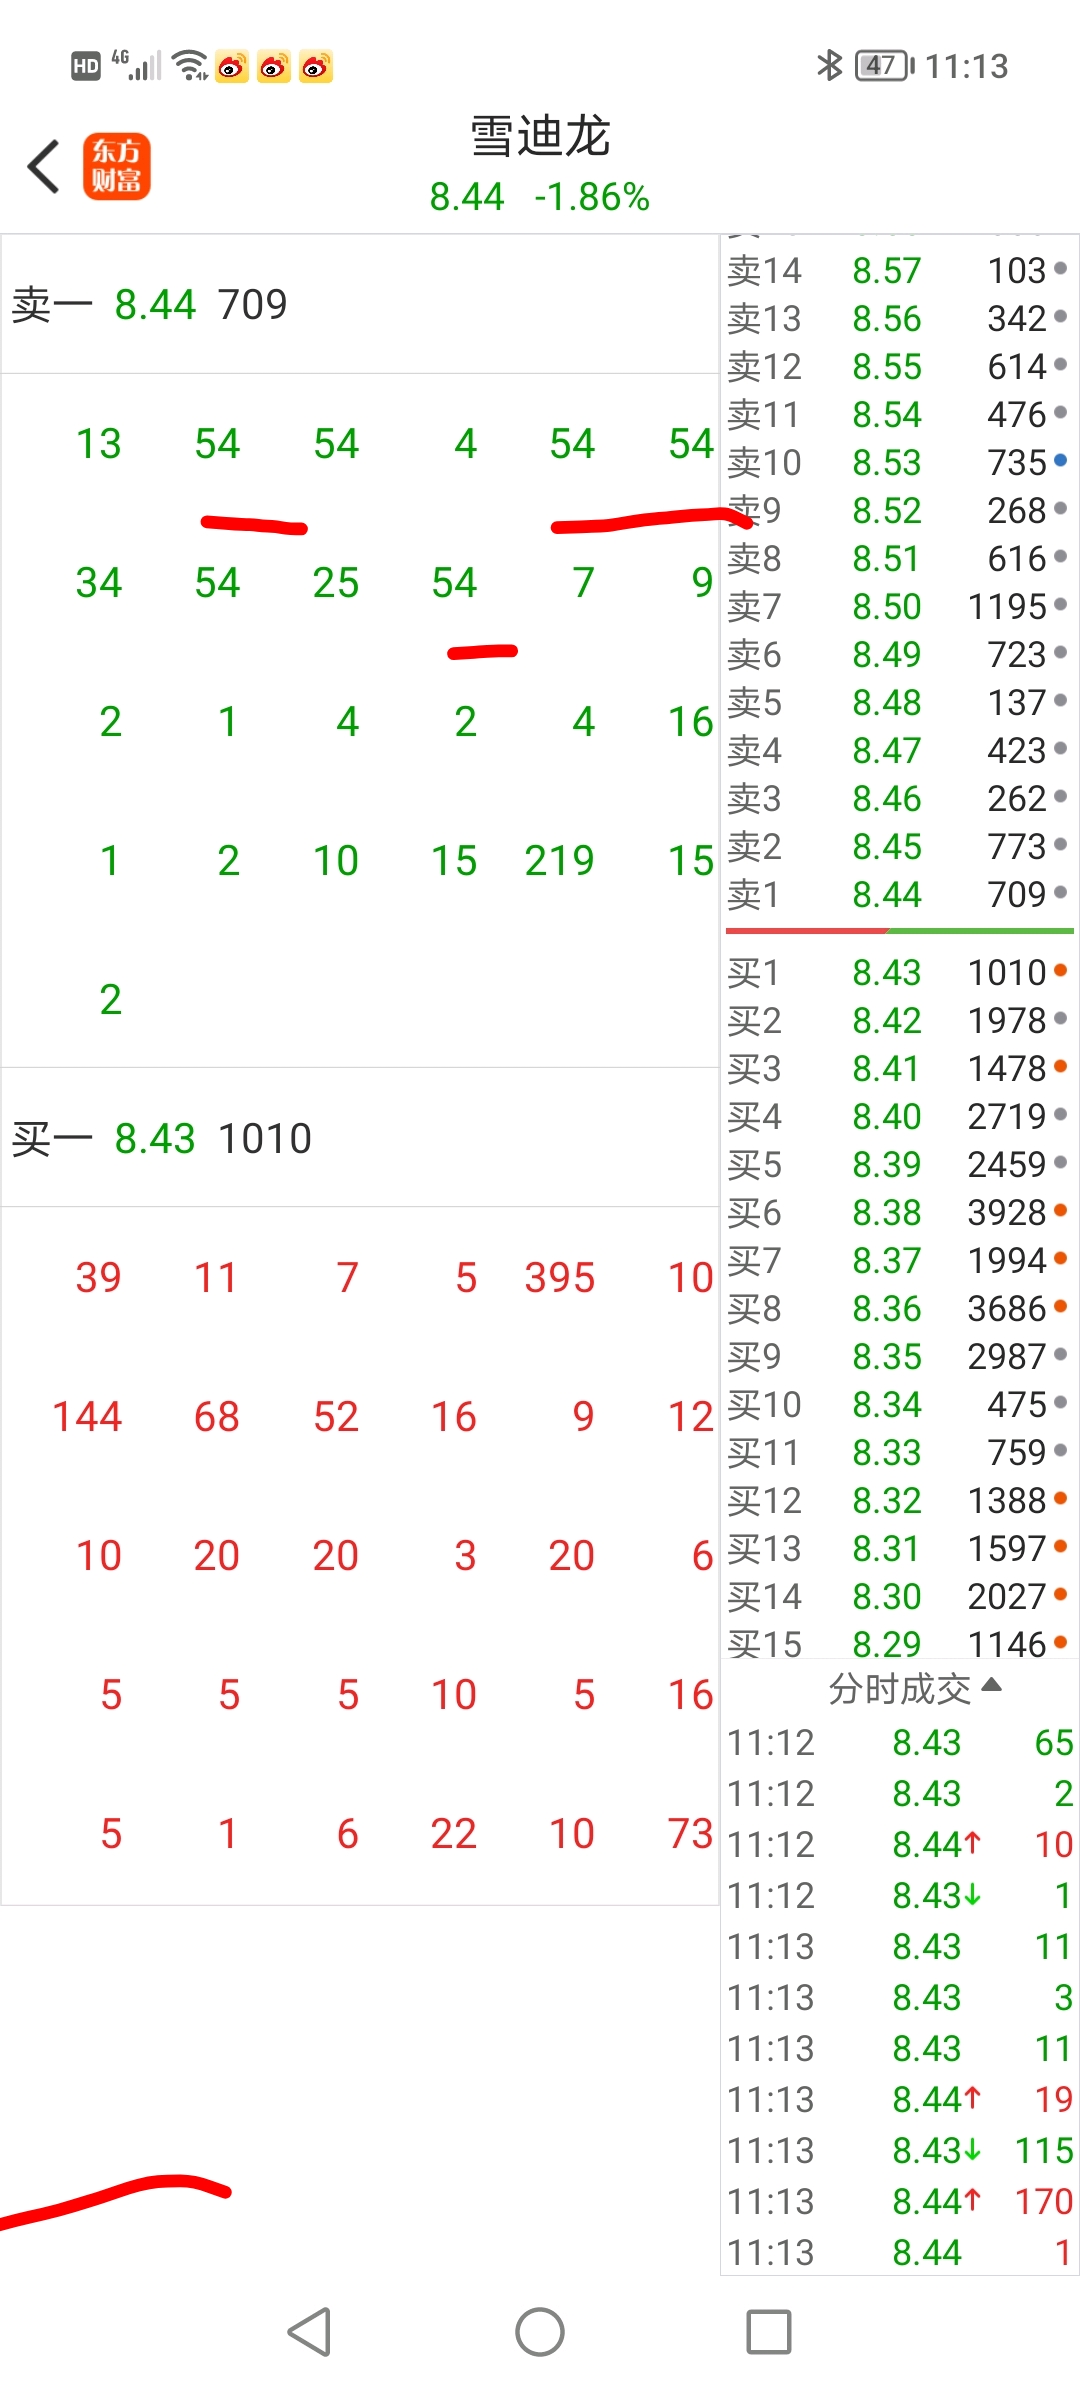Tap buy queue order 68
The width and height of the screenshot is (1080, 2388).
pos(217,1416)
